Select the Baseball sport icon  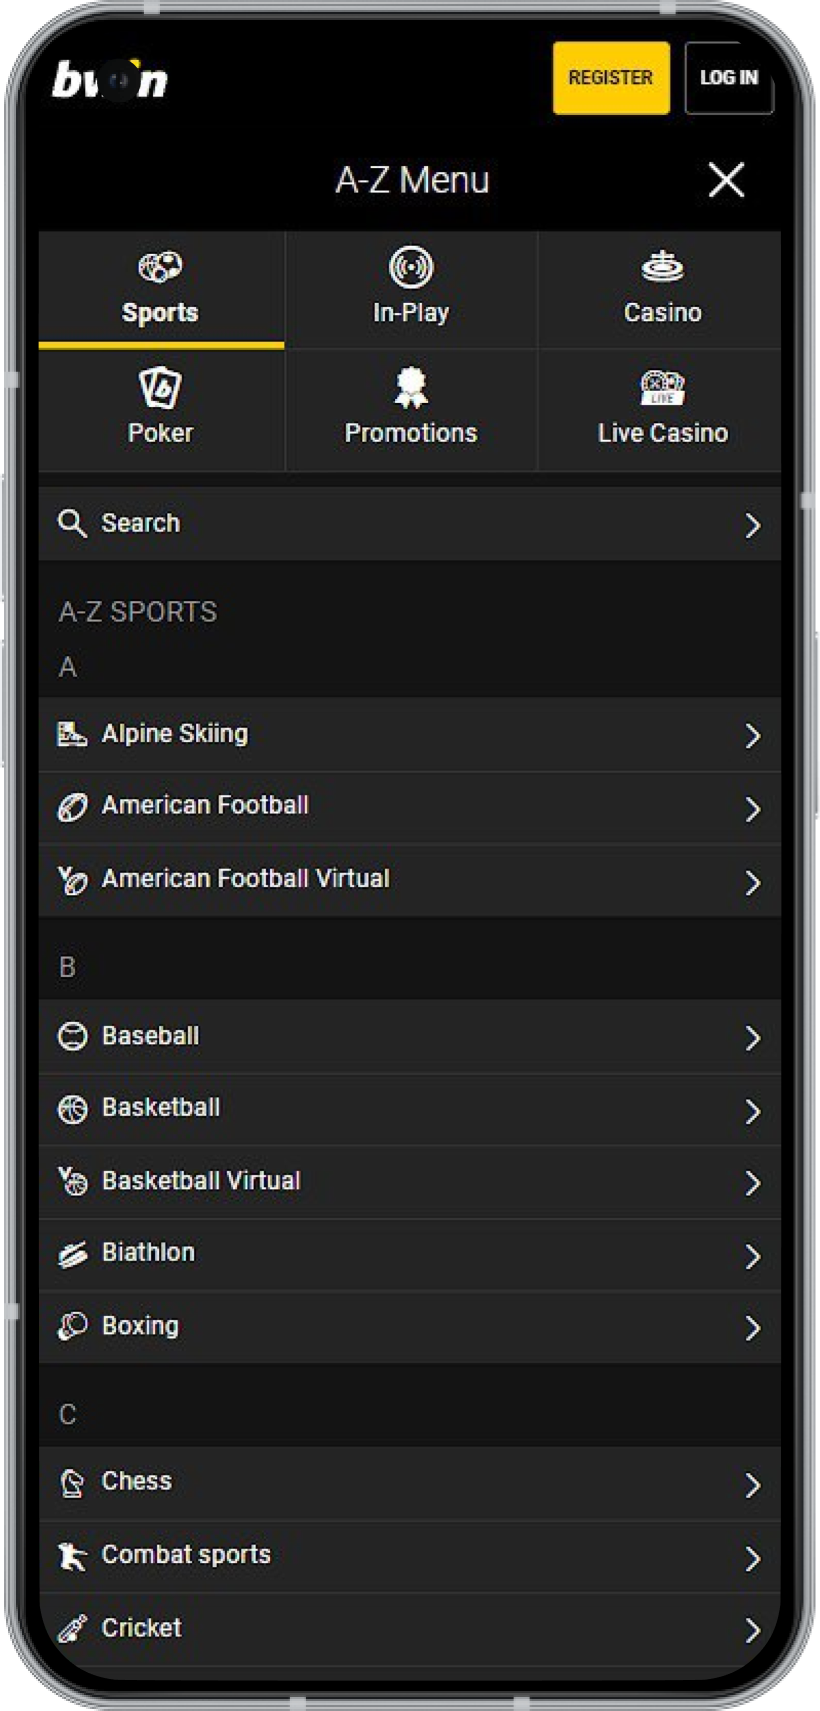click(70, 1036)
